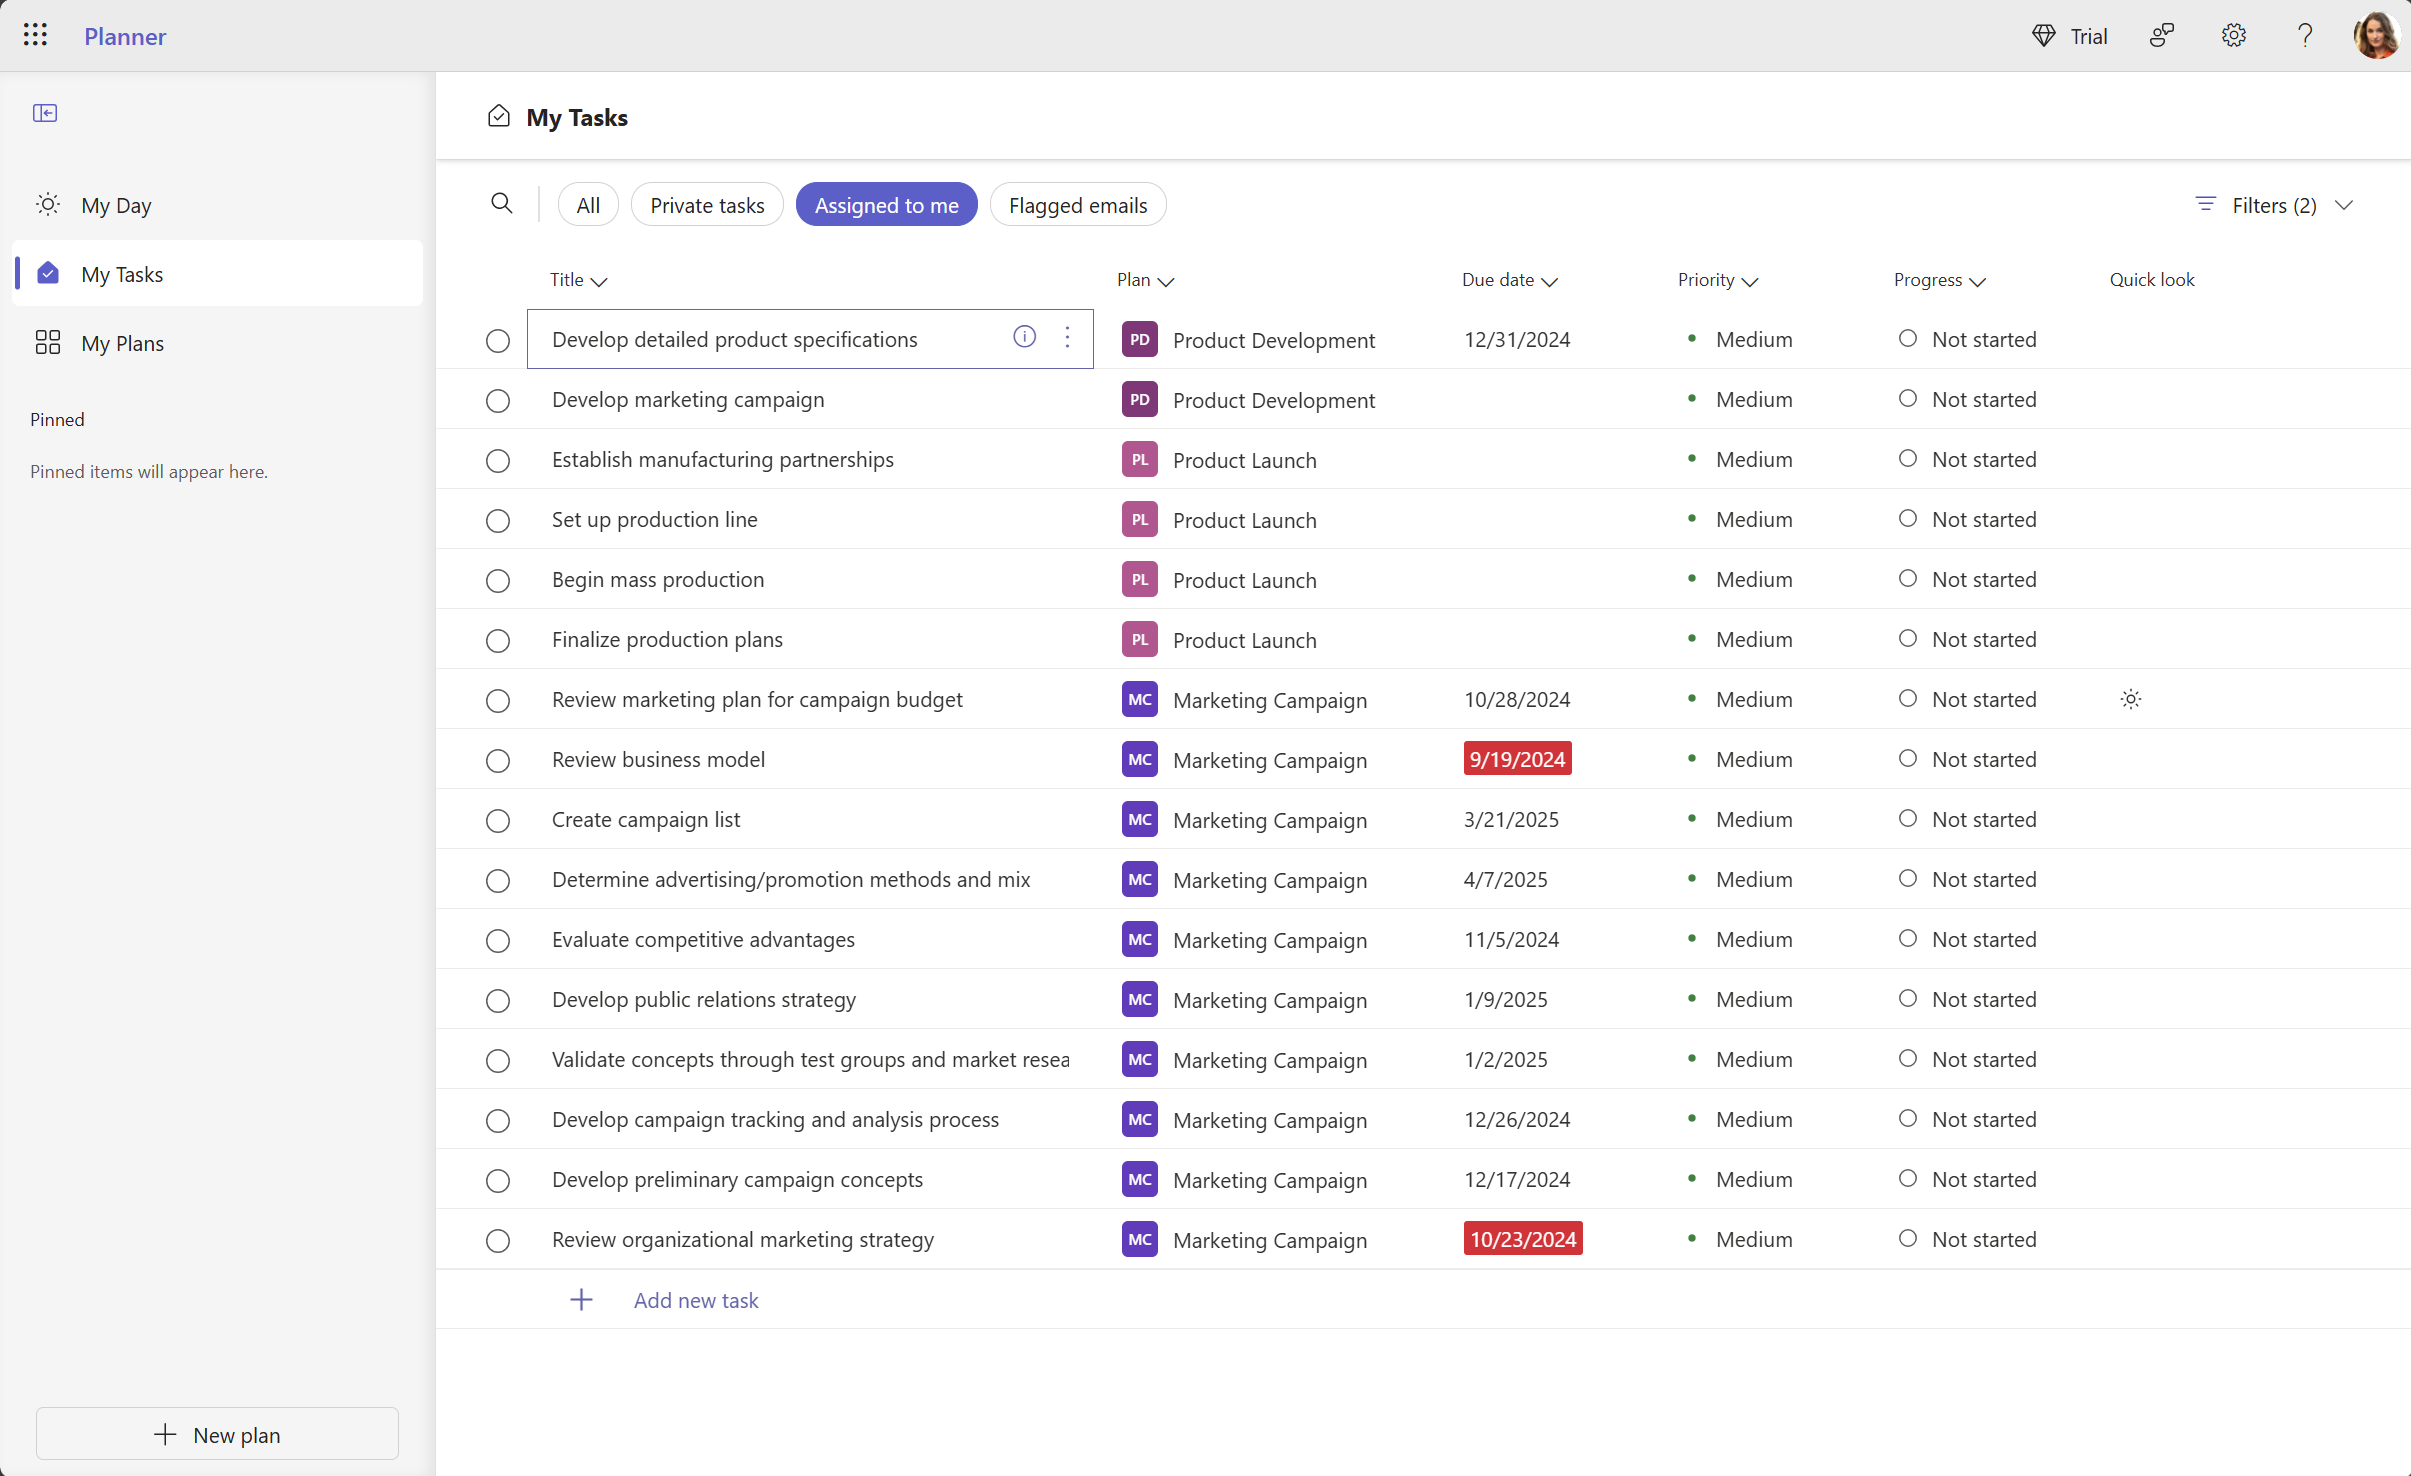Click the My Plans grid icon
This screenshot has width=2411, height=1476.
(46, 343)
